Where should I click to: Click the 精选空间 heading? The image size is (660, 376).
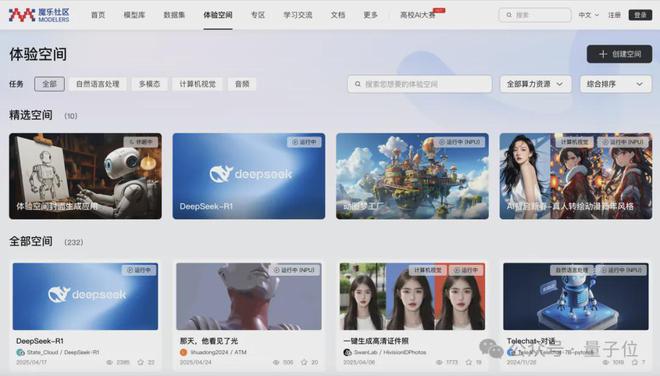pyautogui.click(x=31, y=115)
